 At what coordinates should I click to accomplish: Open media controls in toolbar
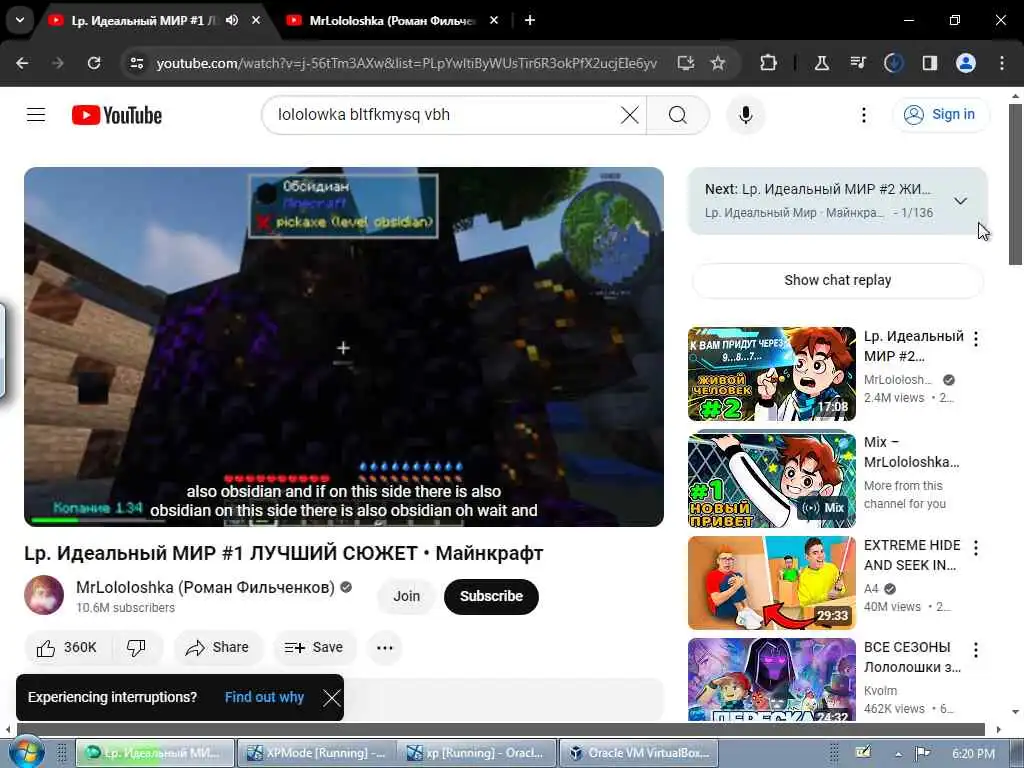857,63
